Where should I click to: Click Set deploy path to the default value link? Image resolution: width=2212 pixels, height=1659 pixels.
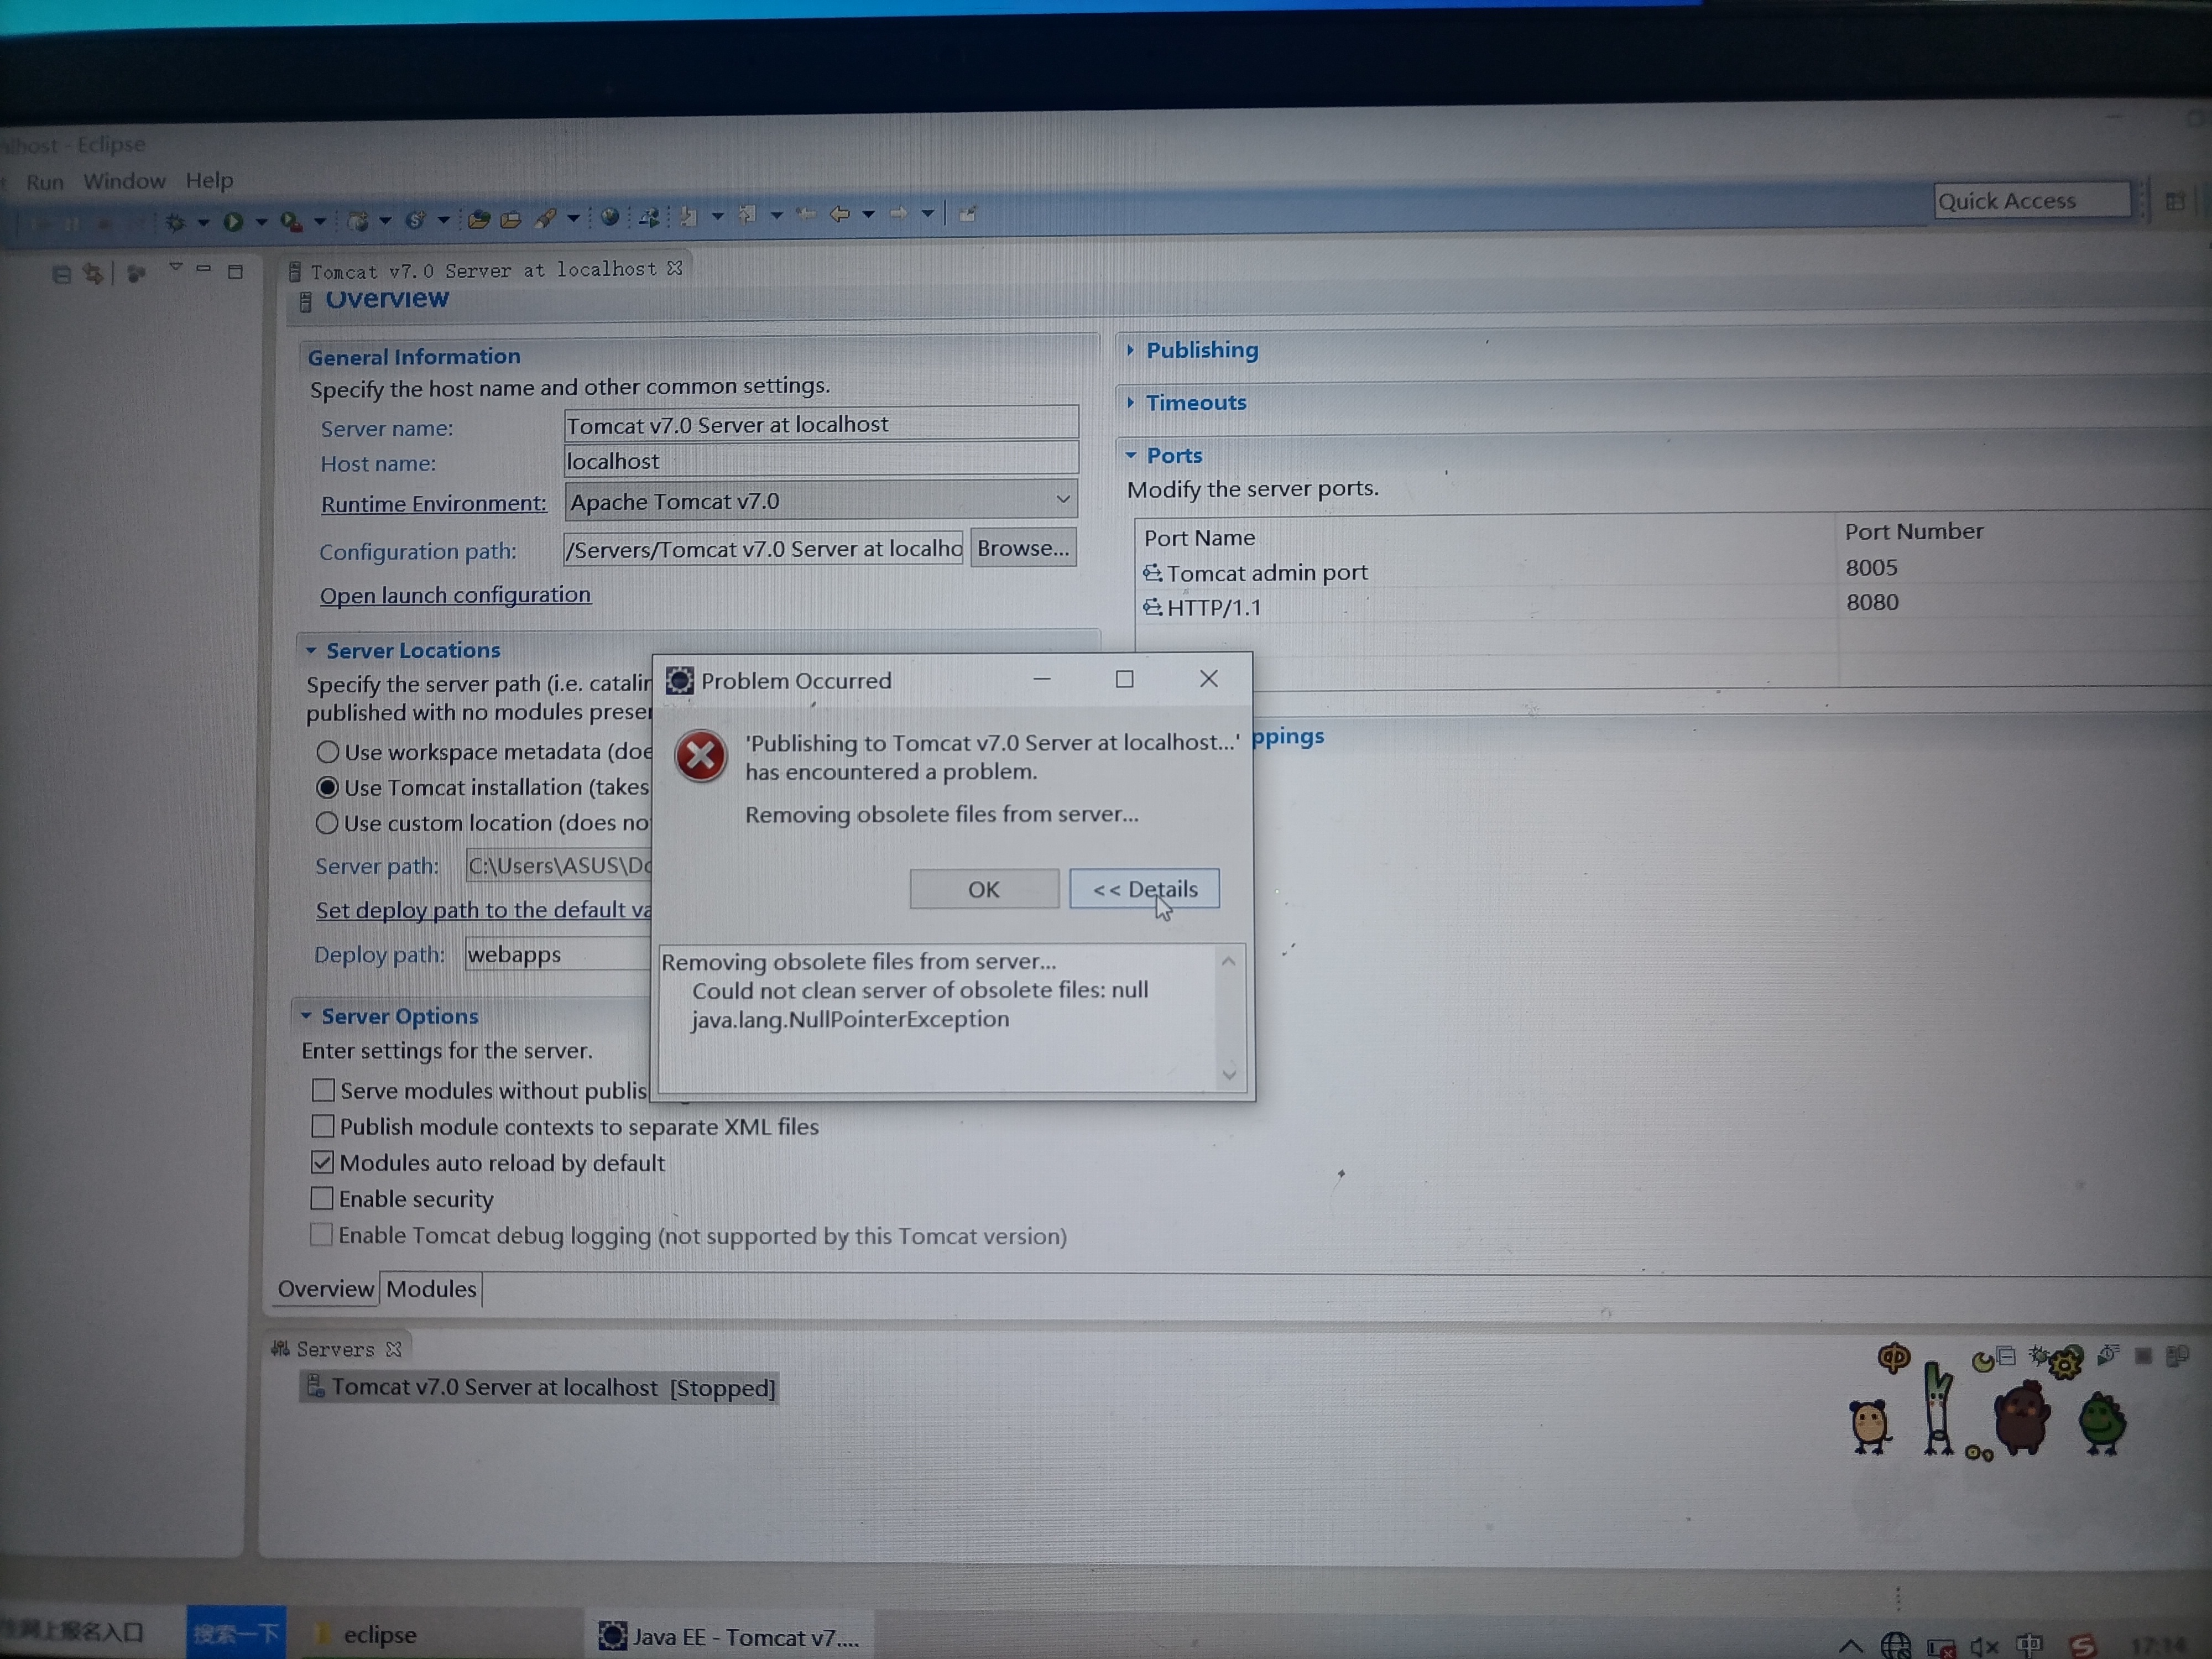pyautogui.click(x=484, y=910)
